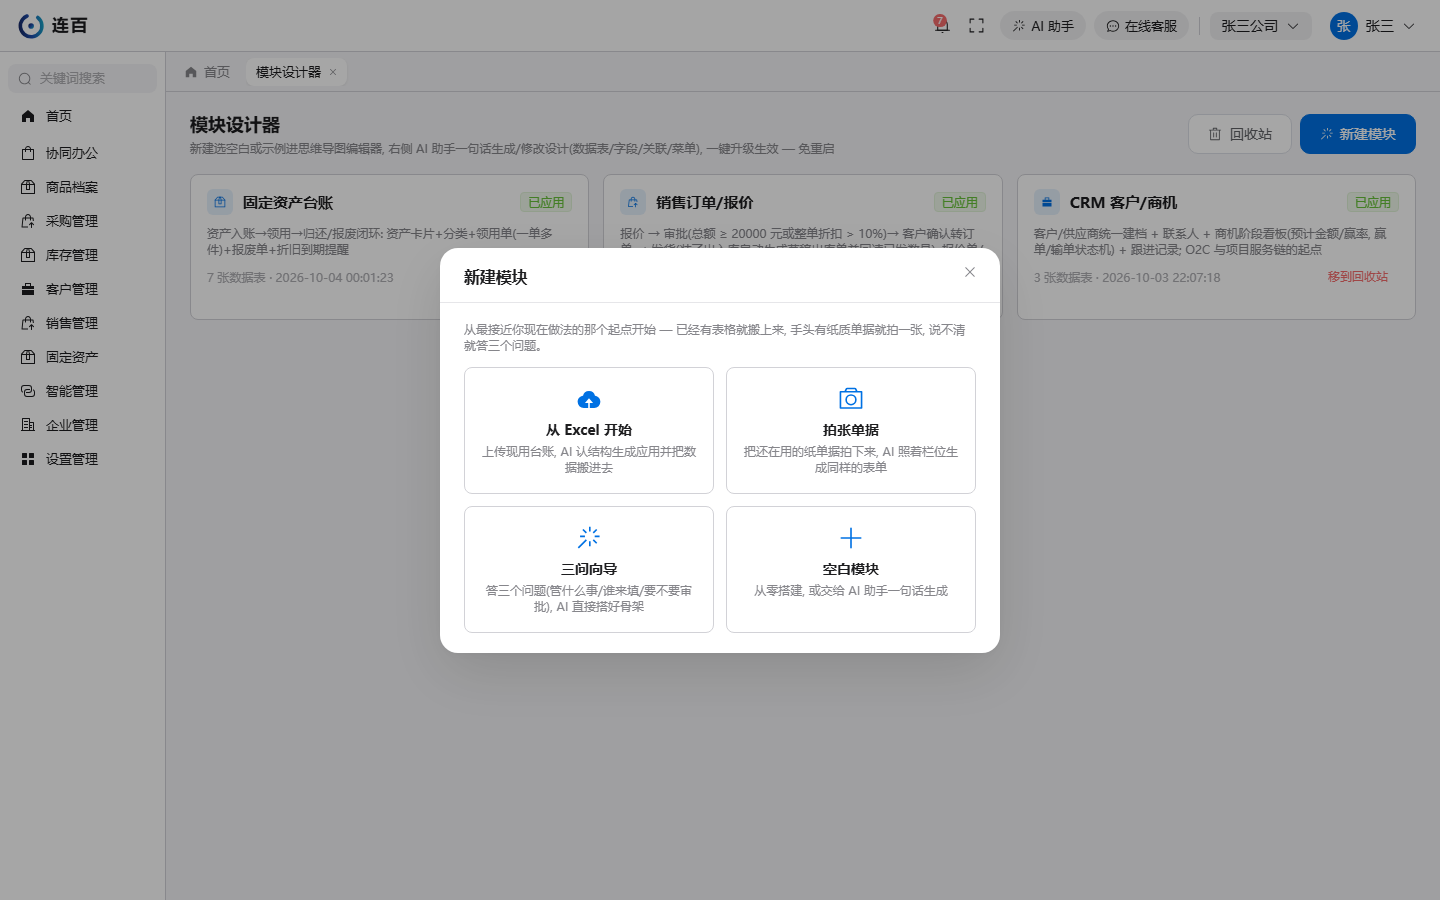
Task: Toggle fullscreen mode icon
Action: (x=977, y=26)
